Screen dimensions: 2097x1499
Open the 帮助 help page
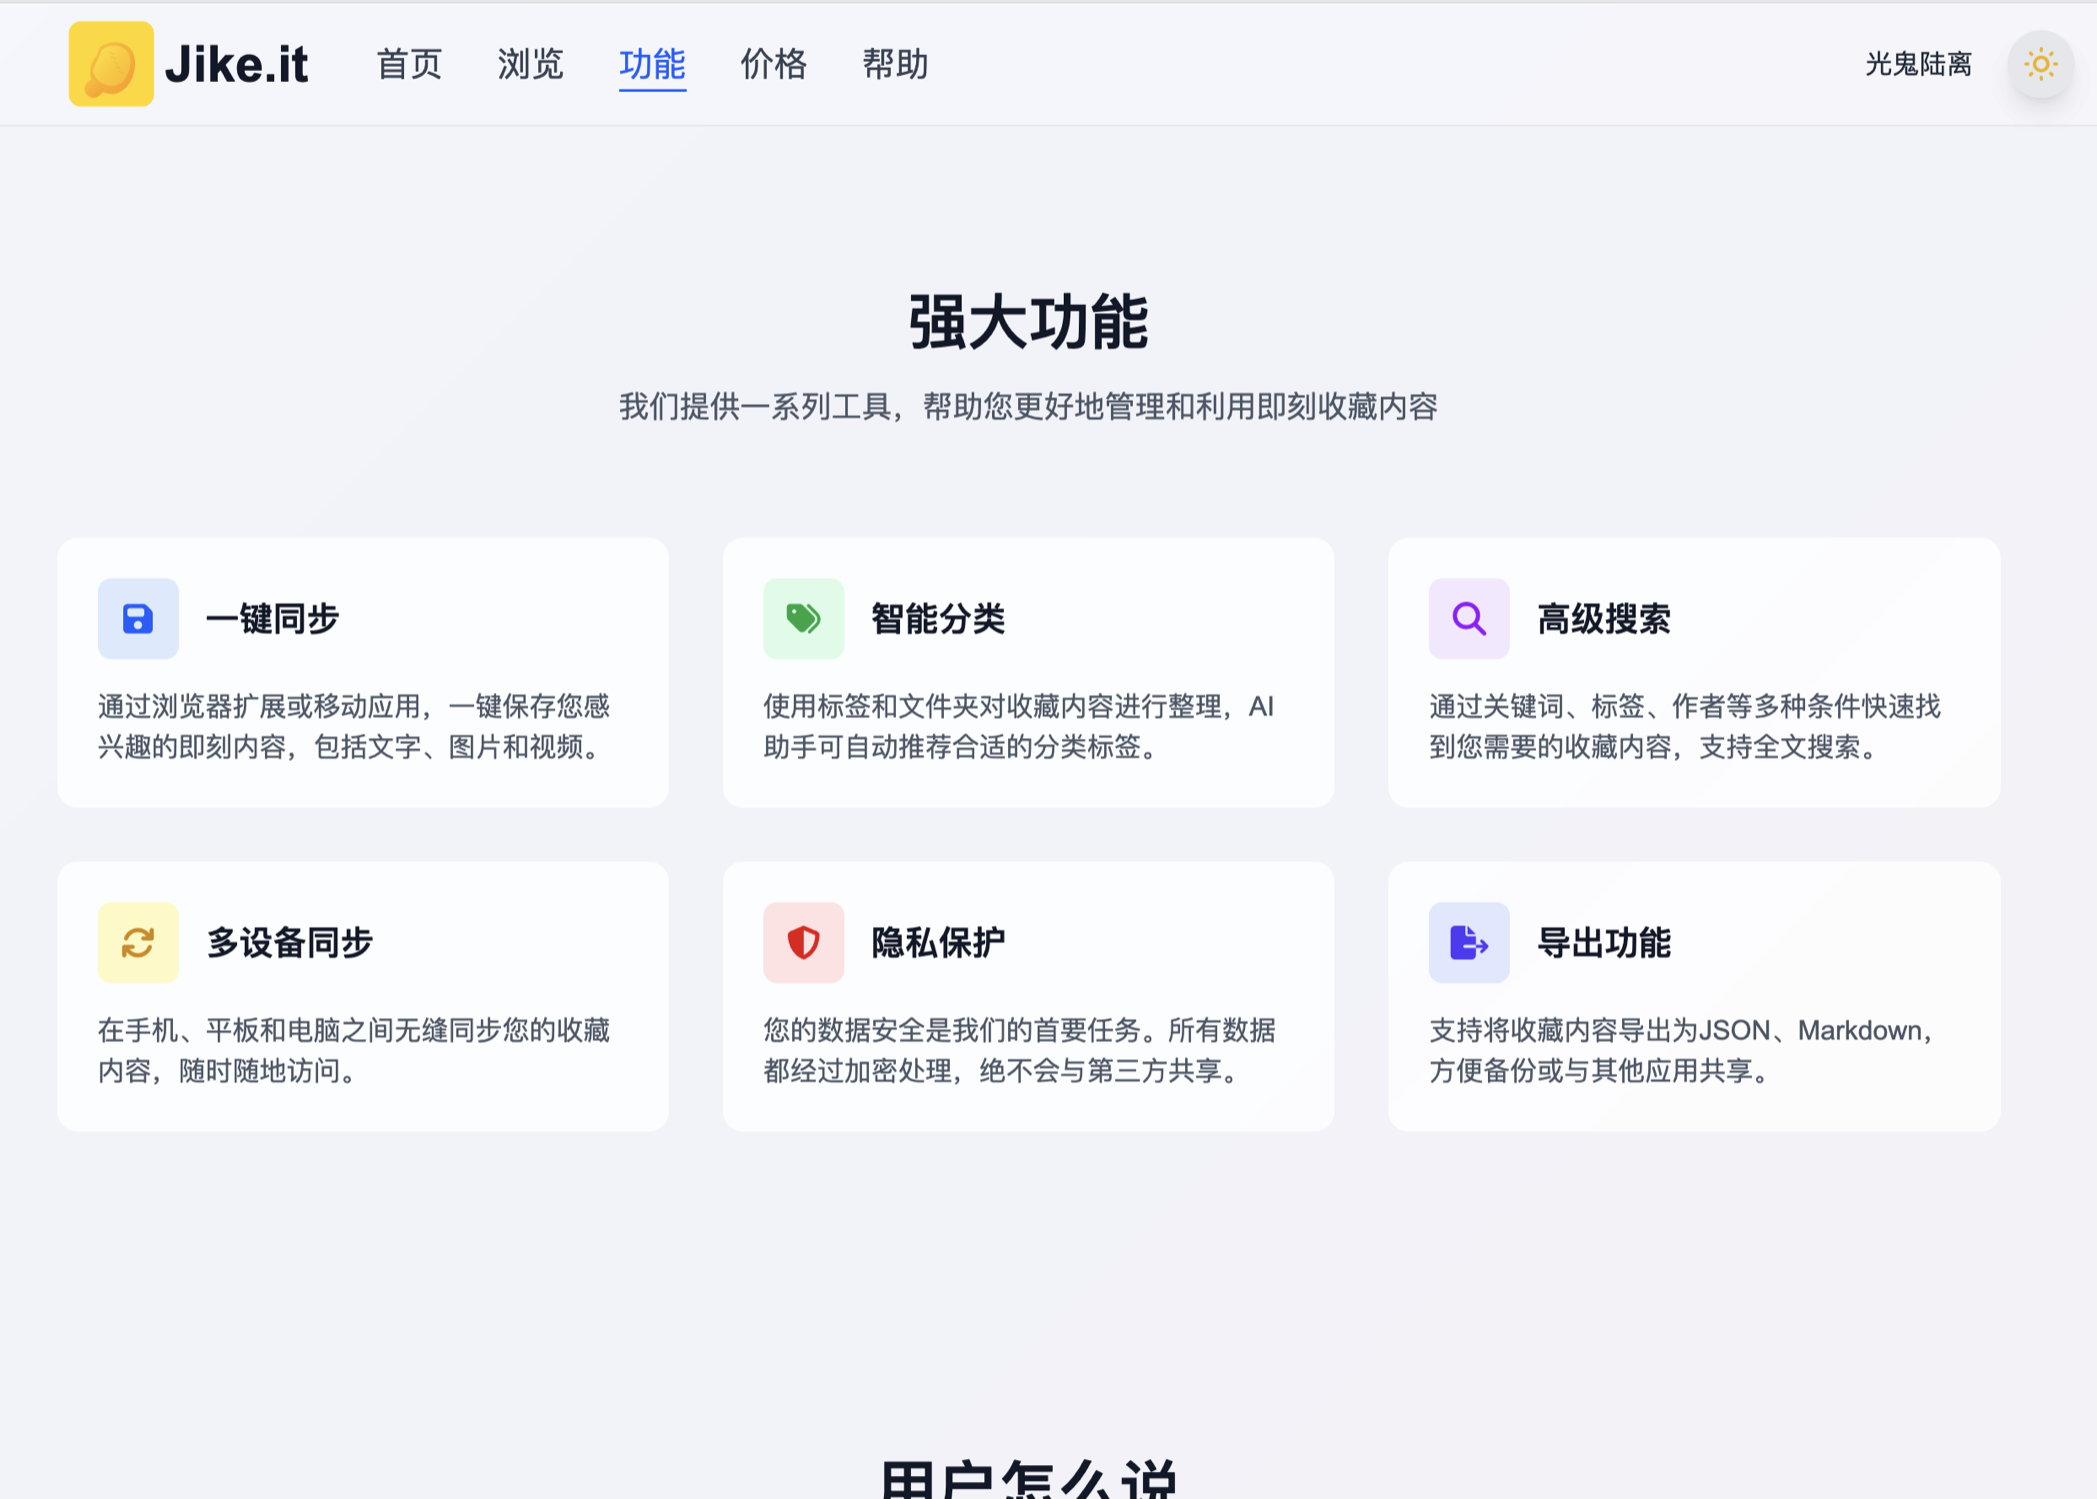[895, 65]
